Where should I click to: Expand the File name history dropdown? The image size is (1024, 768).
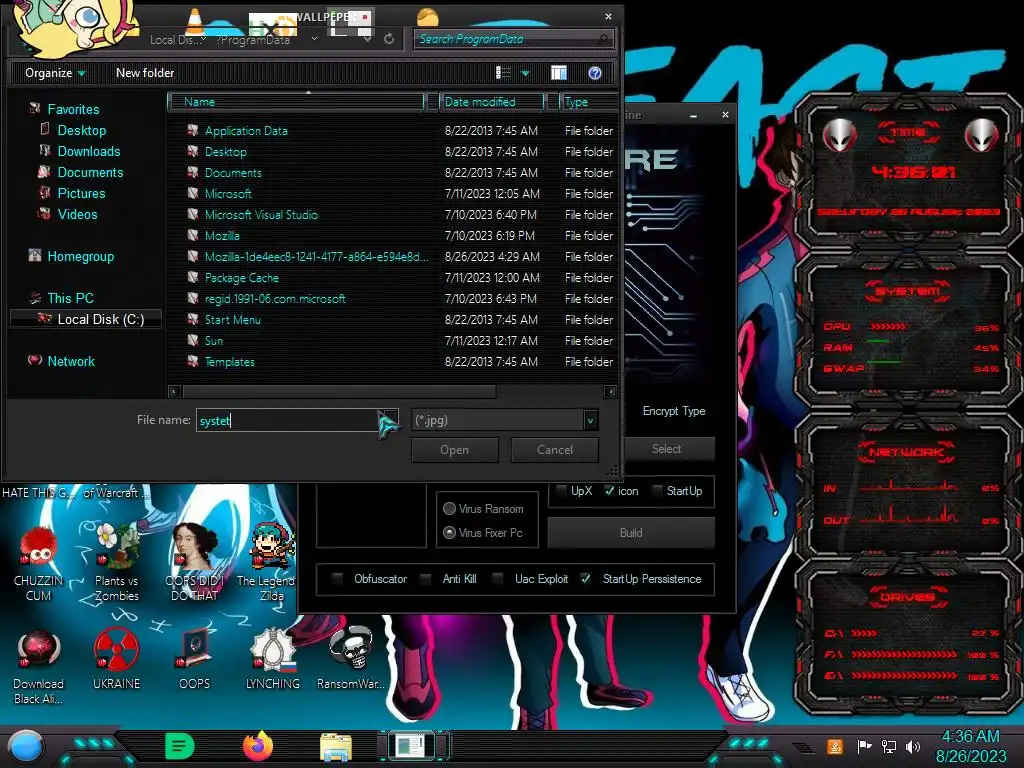tap(390, 419)
